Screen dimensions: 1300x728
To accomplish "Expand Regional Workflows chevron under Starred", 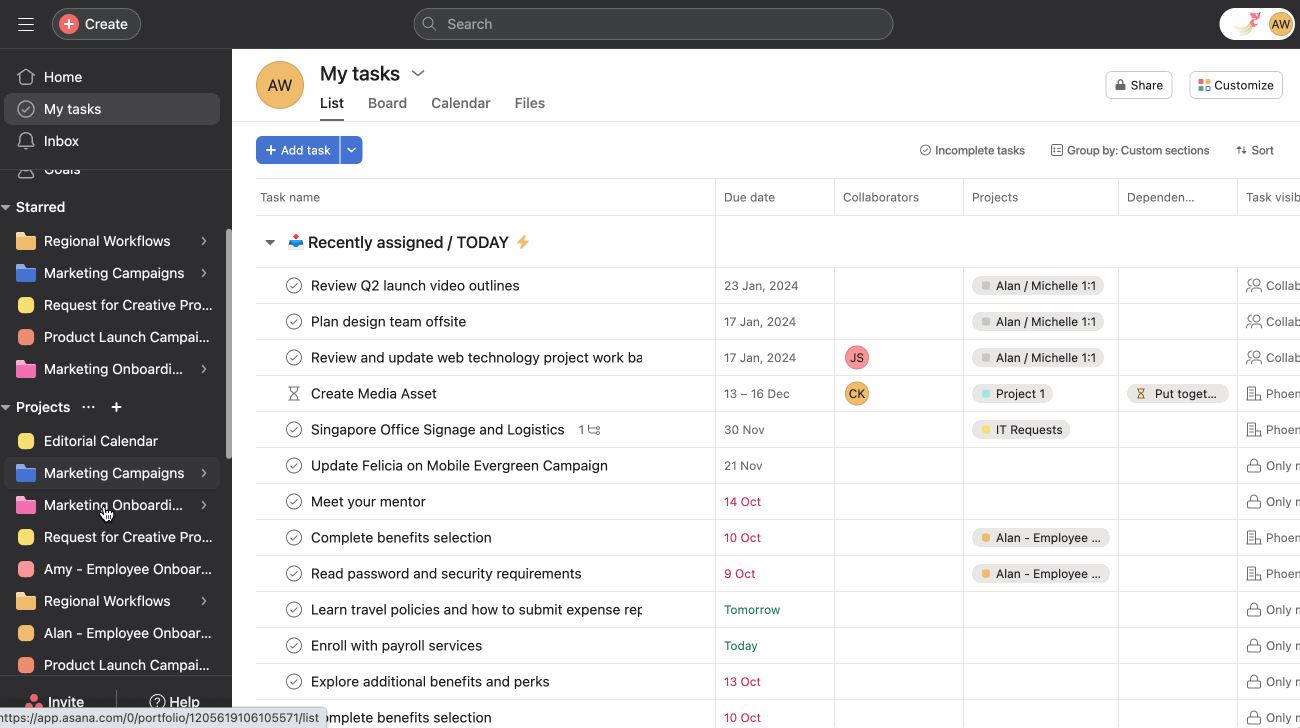I will [x=204, y=241].
